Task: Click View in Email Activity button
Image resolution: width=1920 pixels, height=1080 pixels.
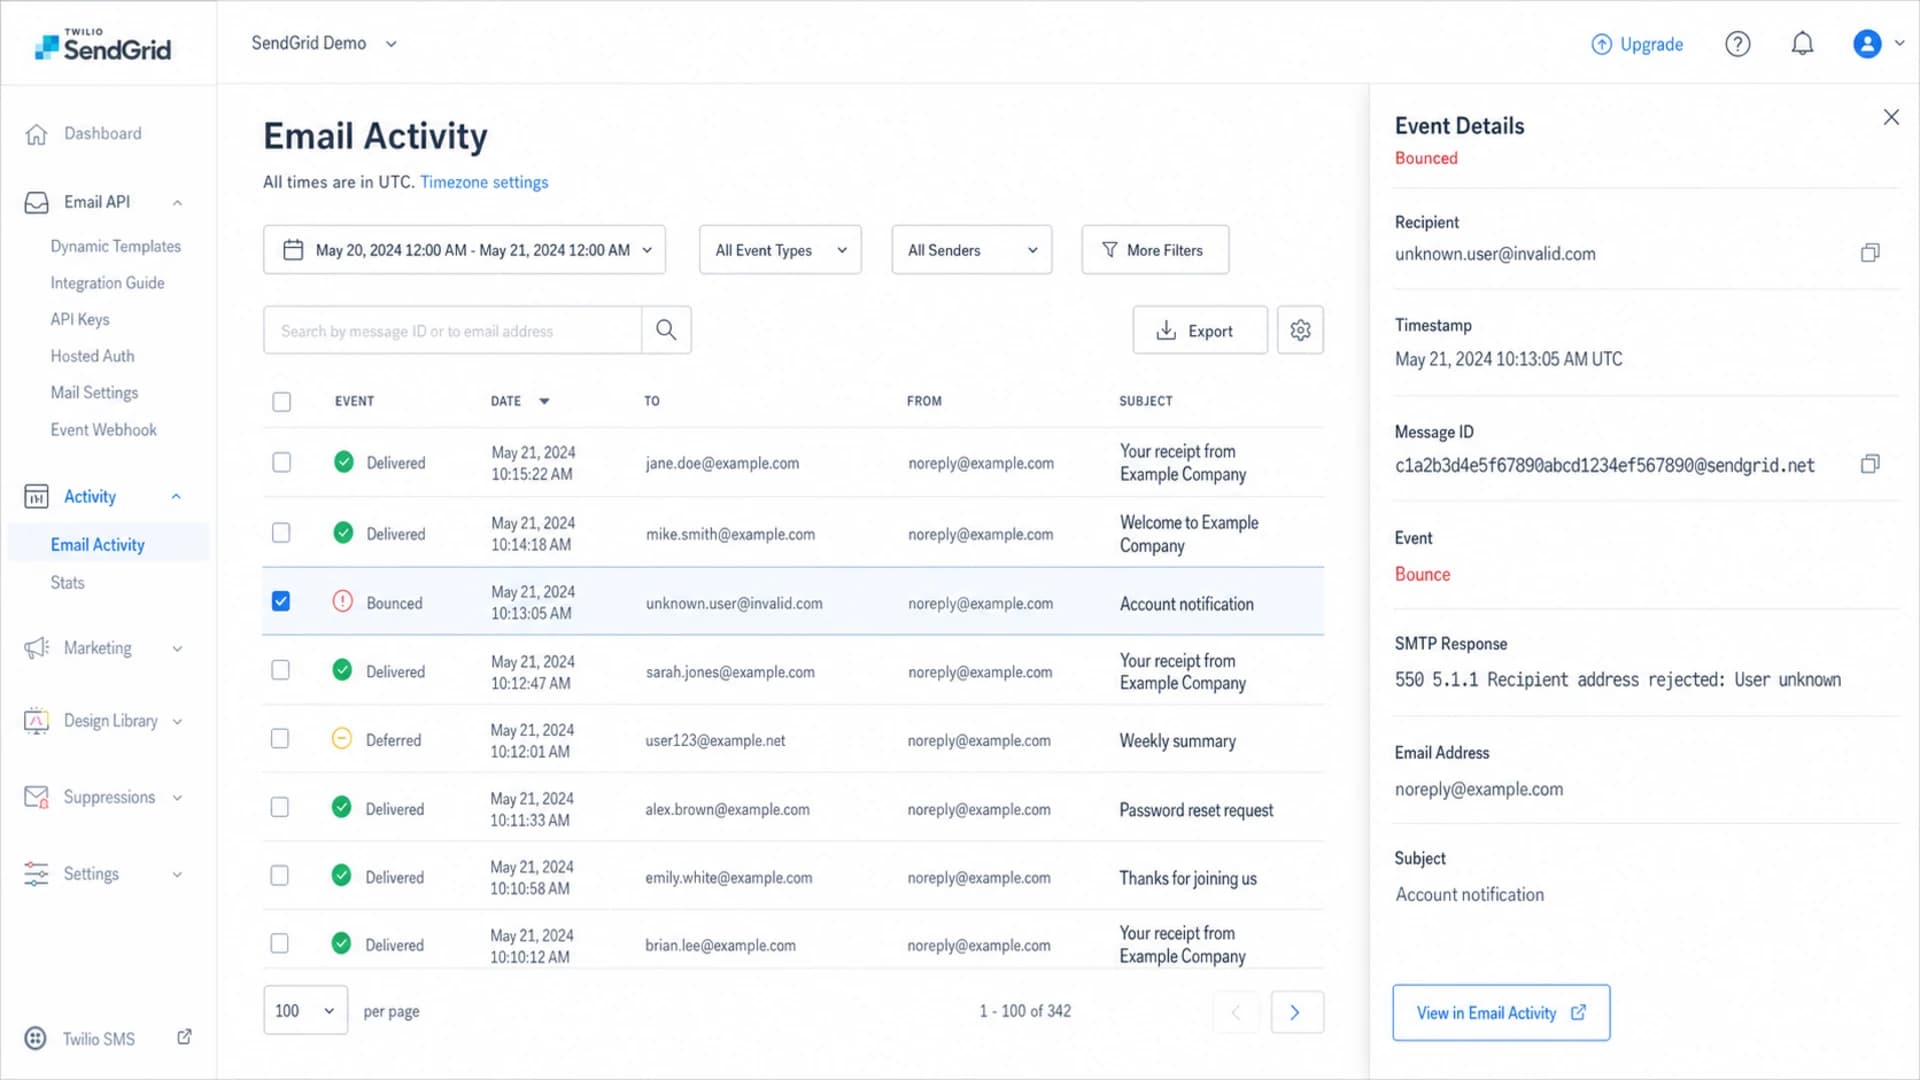Action: [x=1501, y=1013]
